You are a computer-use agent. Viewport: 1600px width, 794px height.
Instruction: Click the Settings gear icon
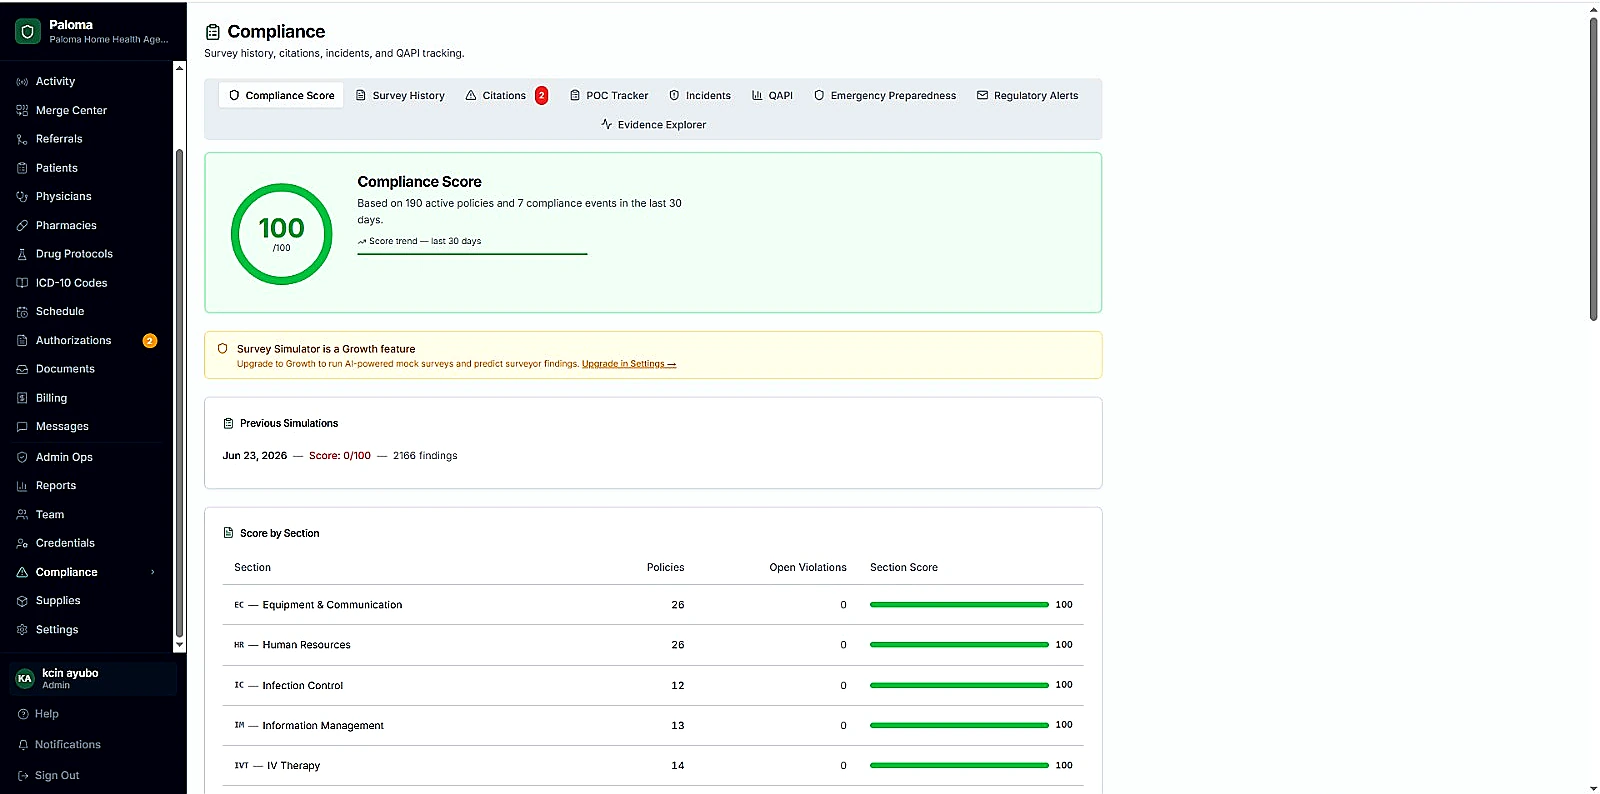tap(22, 630)
